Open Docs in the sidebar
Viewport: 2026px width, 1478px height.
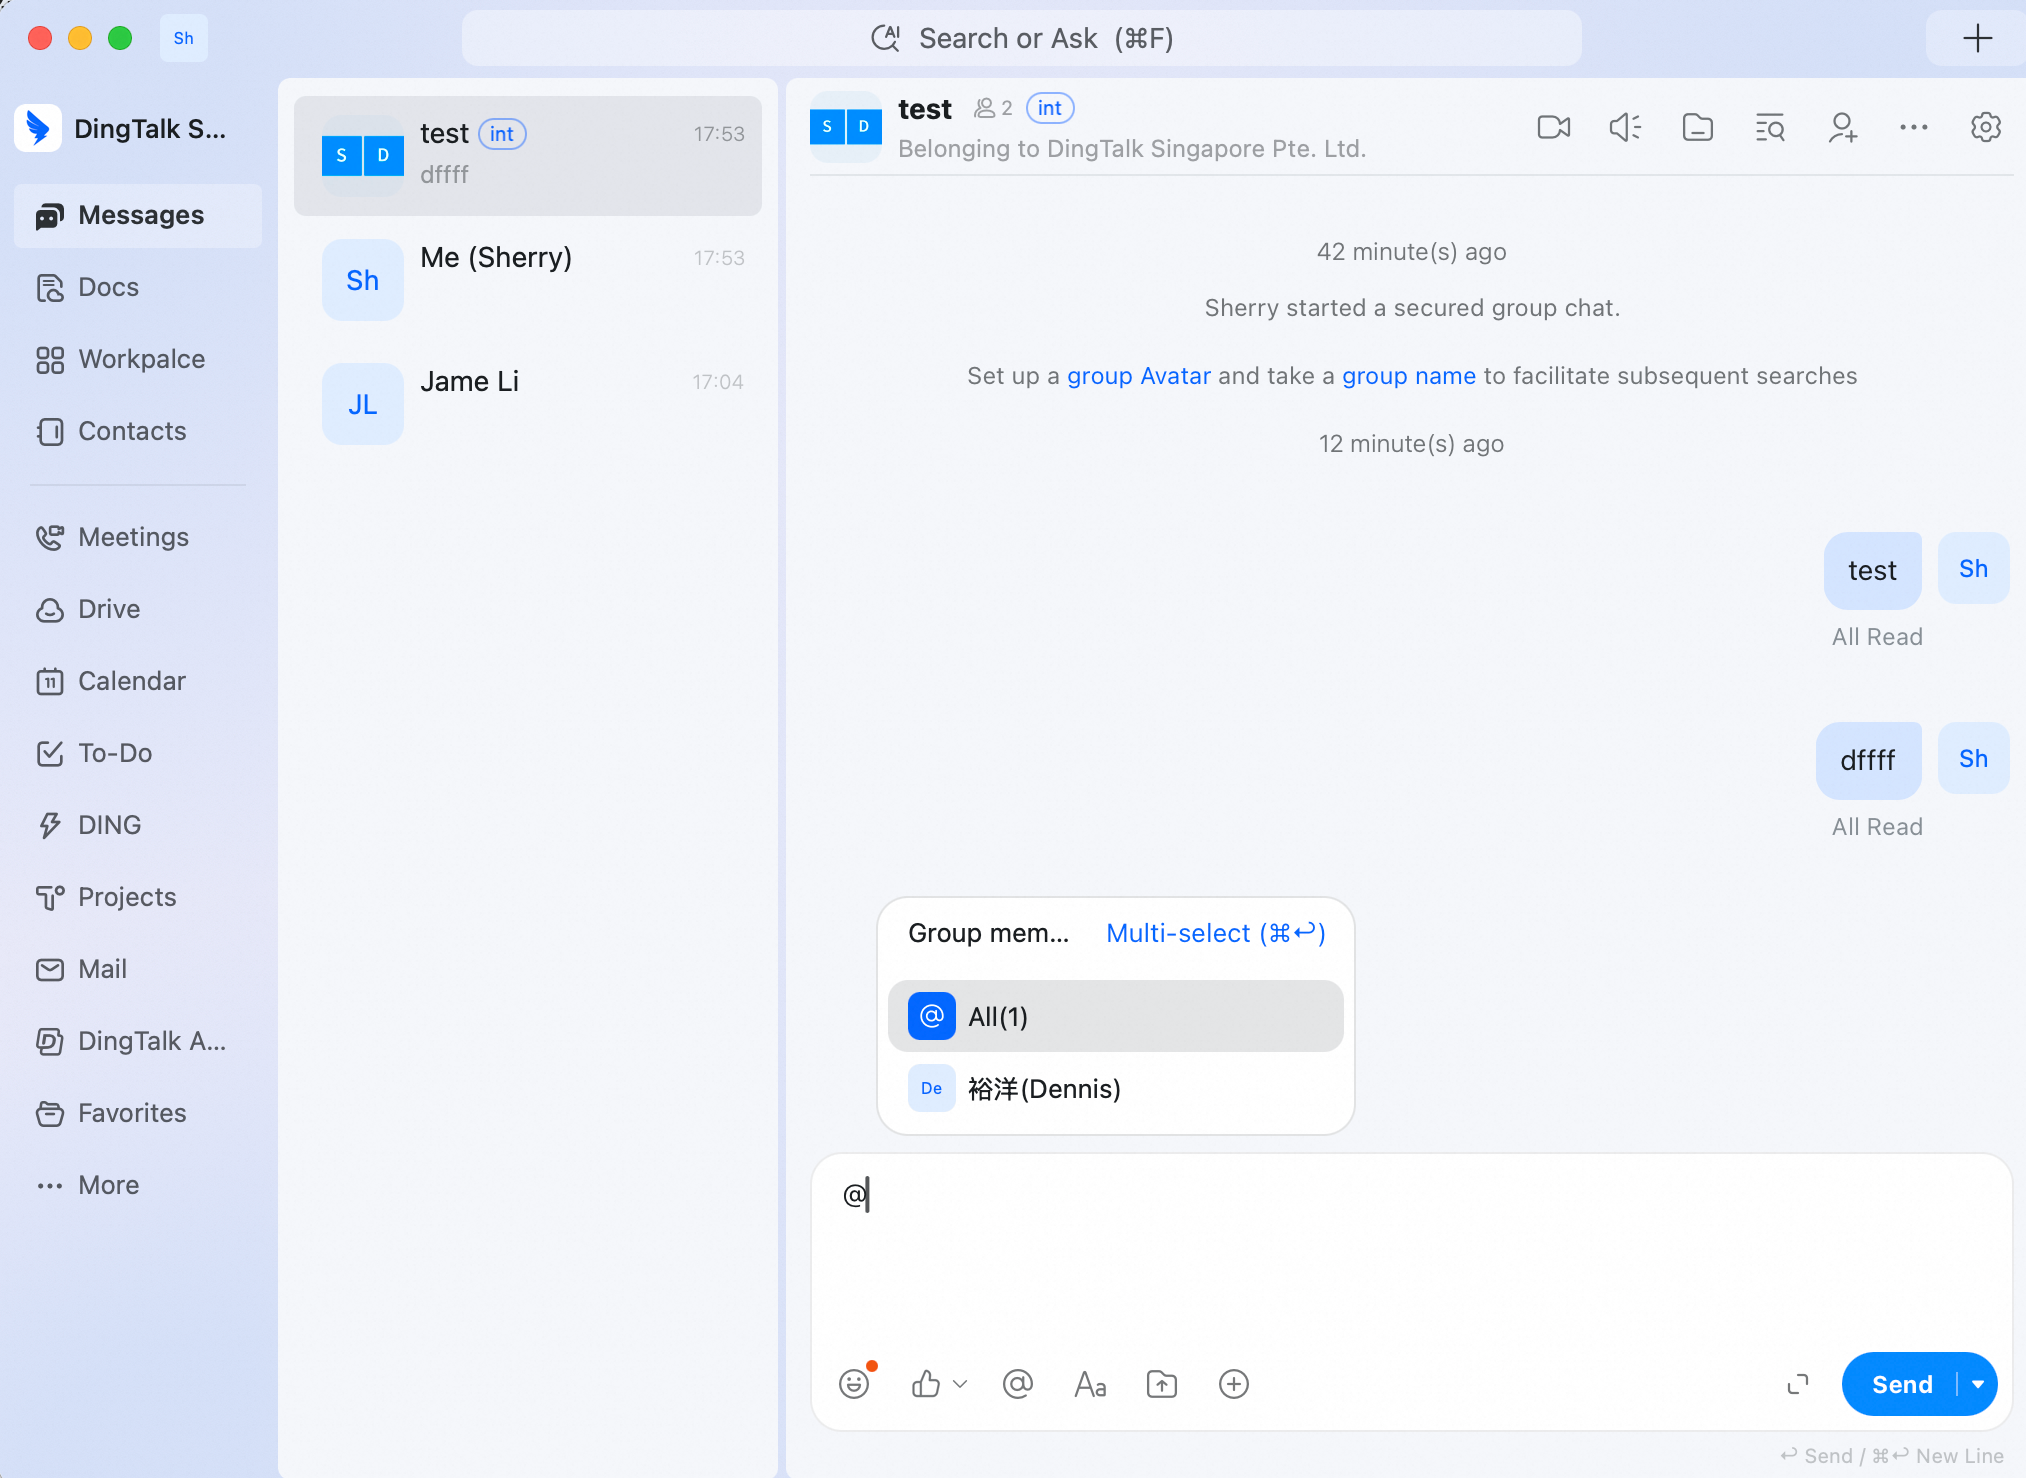(x=138, y=287)
